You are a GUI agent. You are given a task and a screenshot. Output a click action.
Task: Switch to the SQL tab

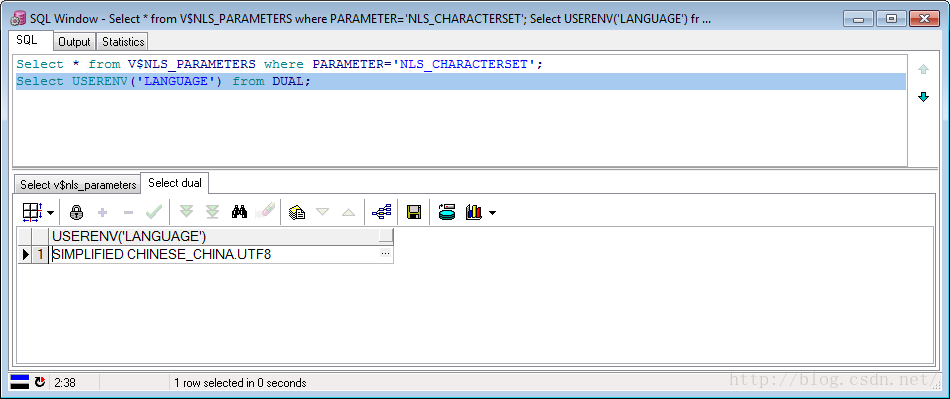click(27, 41)
